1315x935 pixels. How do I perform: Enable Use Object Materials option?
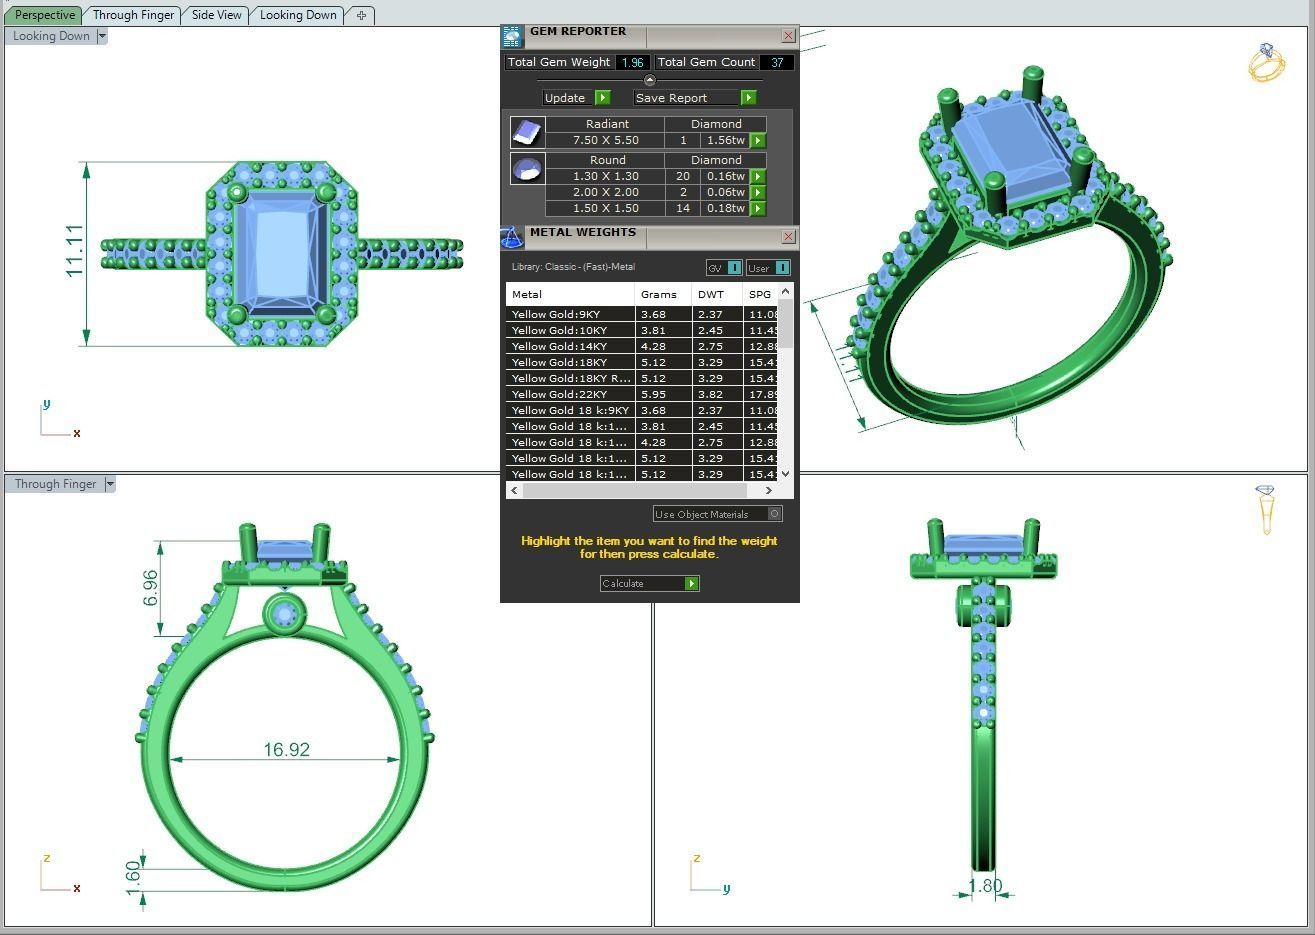(774, 514)
